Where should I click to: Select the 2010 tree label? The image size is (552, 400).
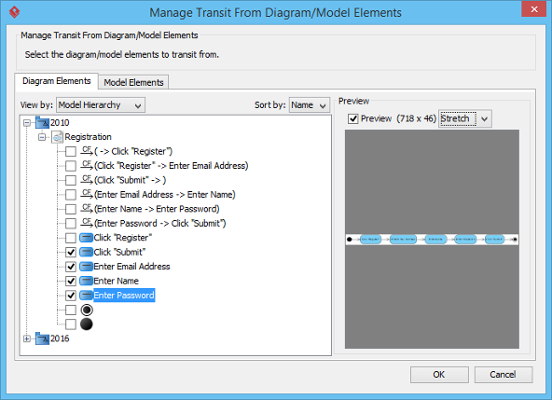[x=60, y=123]
